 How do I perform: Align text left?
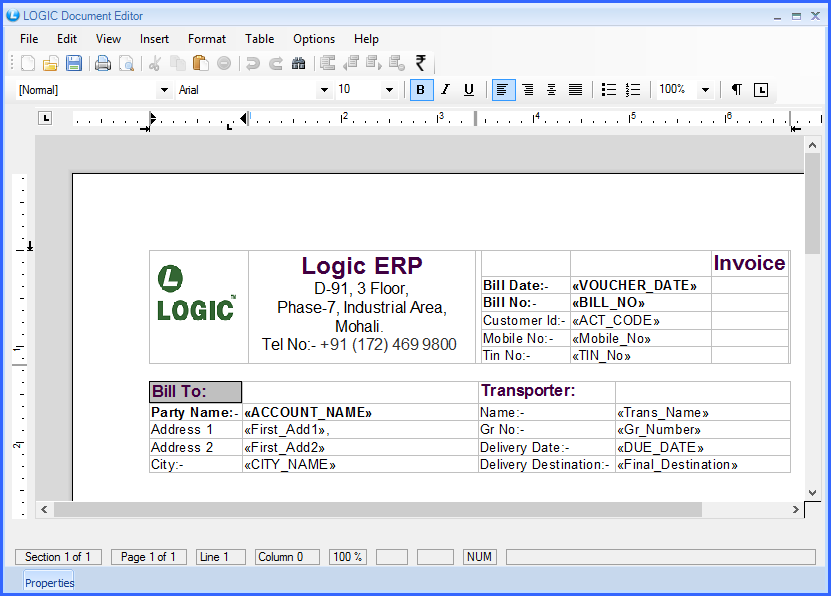502,90
